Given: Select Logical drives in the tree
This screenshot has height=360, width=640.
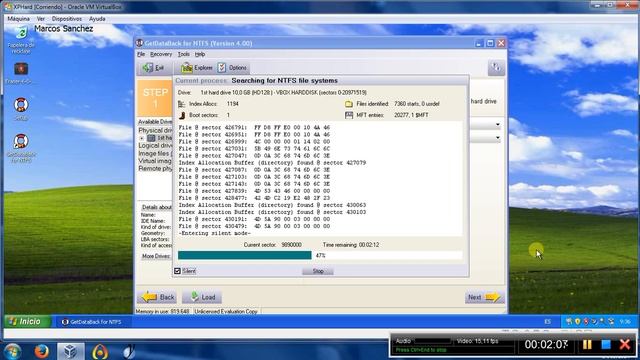Looking at the screenshot, I should pyautogui.click(x=155, y=145).
